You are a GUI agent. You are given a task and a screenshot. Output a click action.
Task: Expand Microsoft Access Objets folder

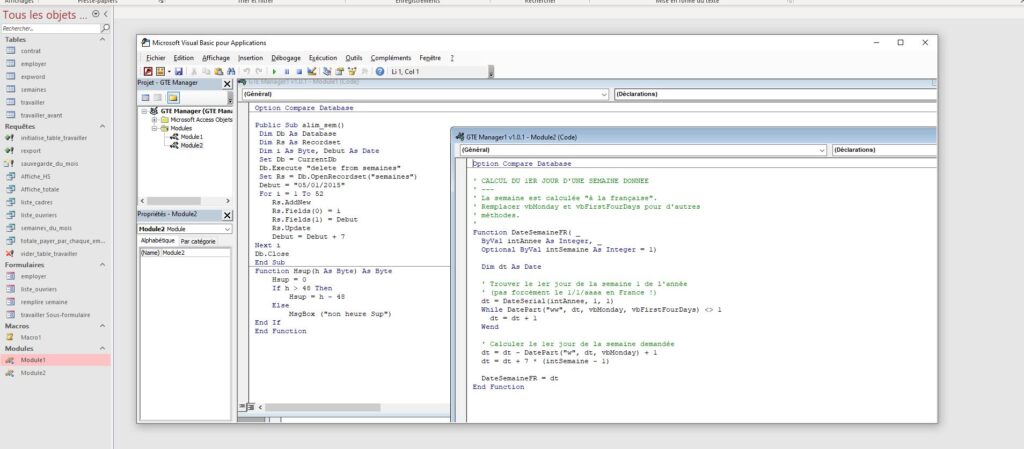pos(155,119)
